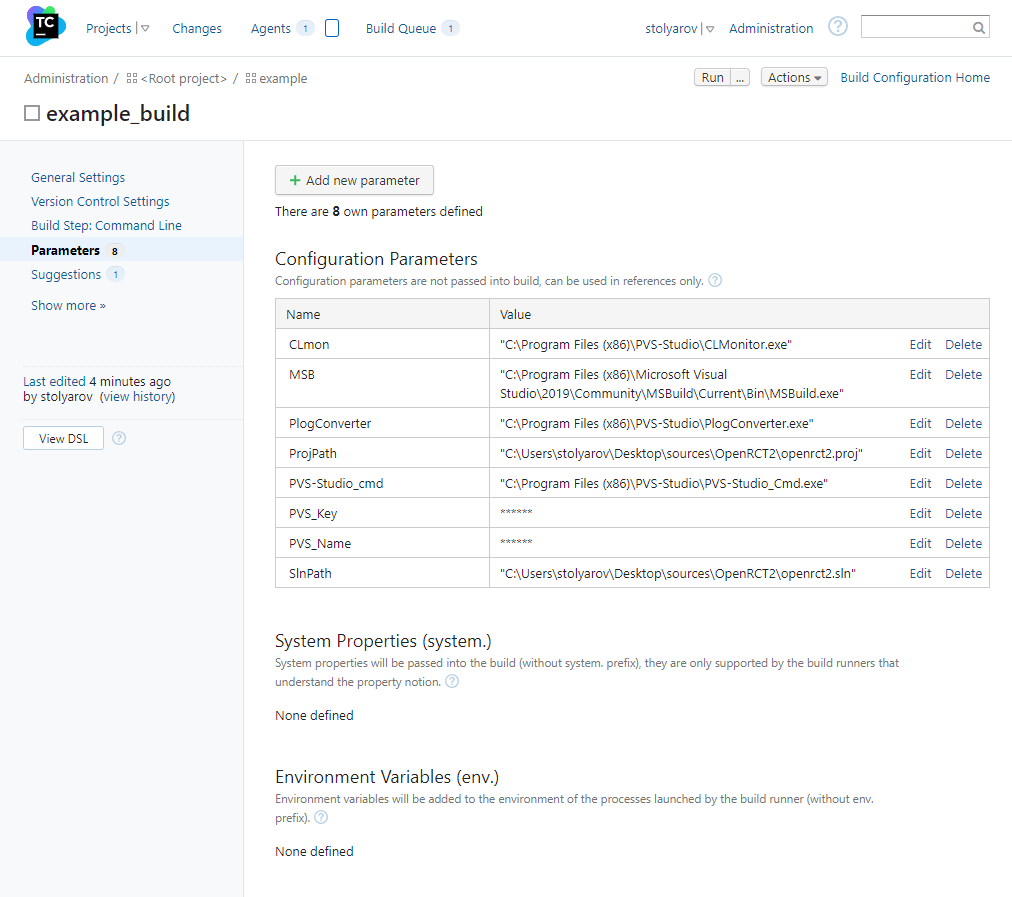The image size is (1012, 897).
Task: Expand the stolyarov user dropdown arrow
Action: pyautogui.click(x=710, y=29)
